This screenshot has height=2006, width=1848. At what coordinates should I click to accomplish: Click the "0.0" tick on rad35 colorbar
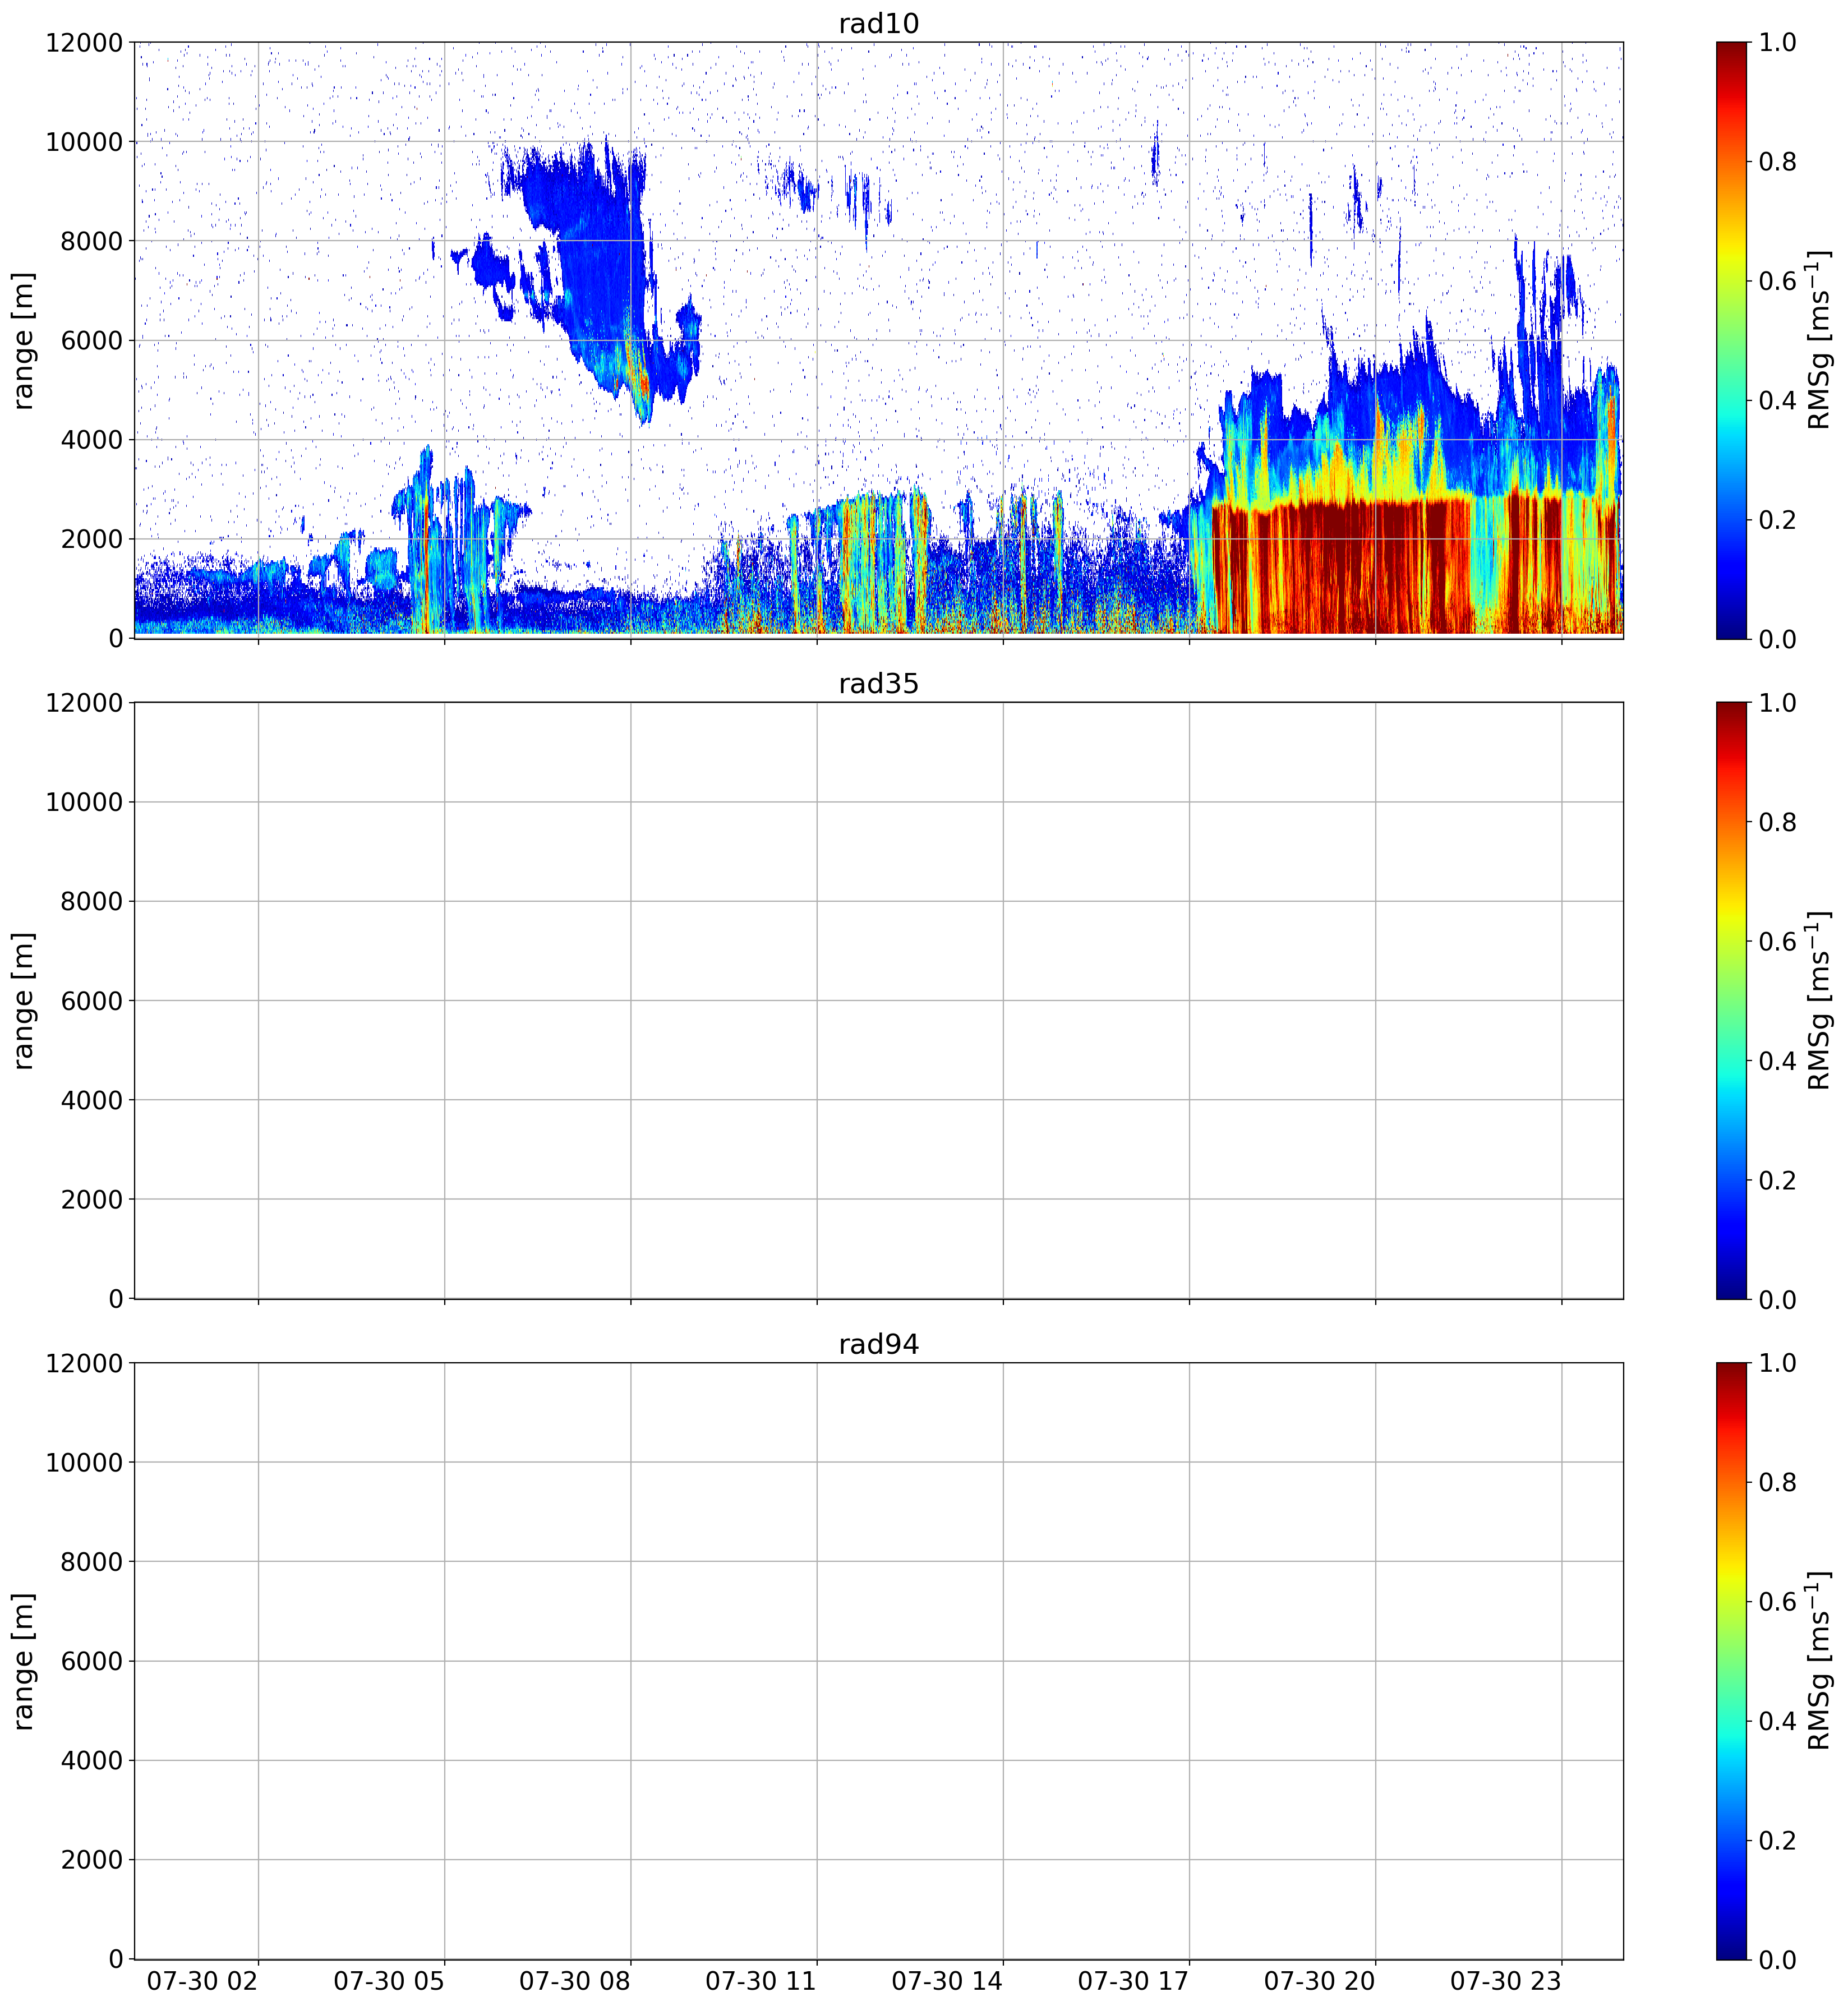click(1778, 1300)
